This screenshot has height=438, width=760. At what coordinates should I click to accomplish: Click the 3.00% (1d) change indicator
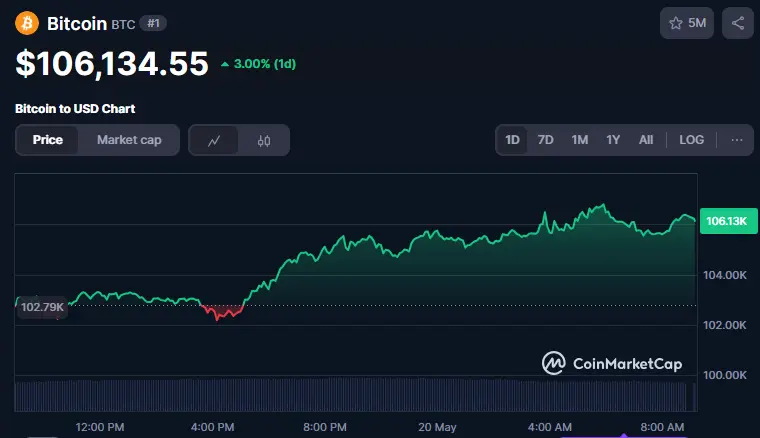[258, 64]
